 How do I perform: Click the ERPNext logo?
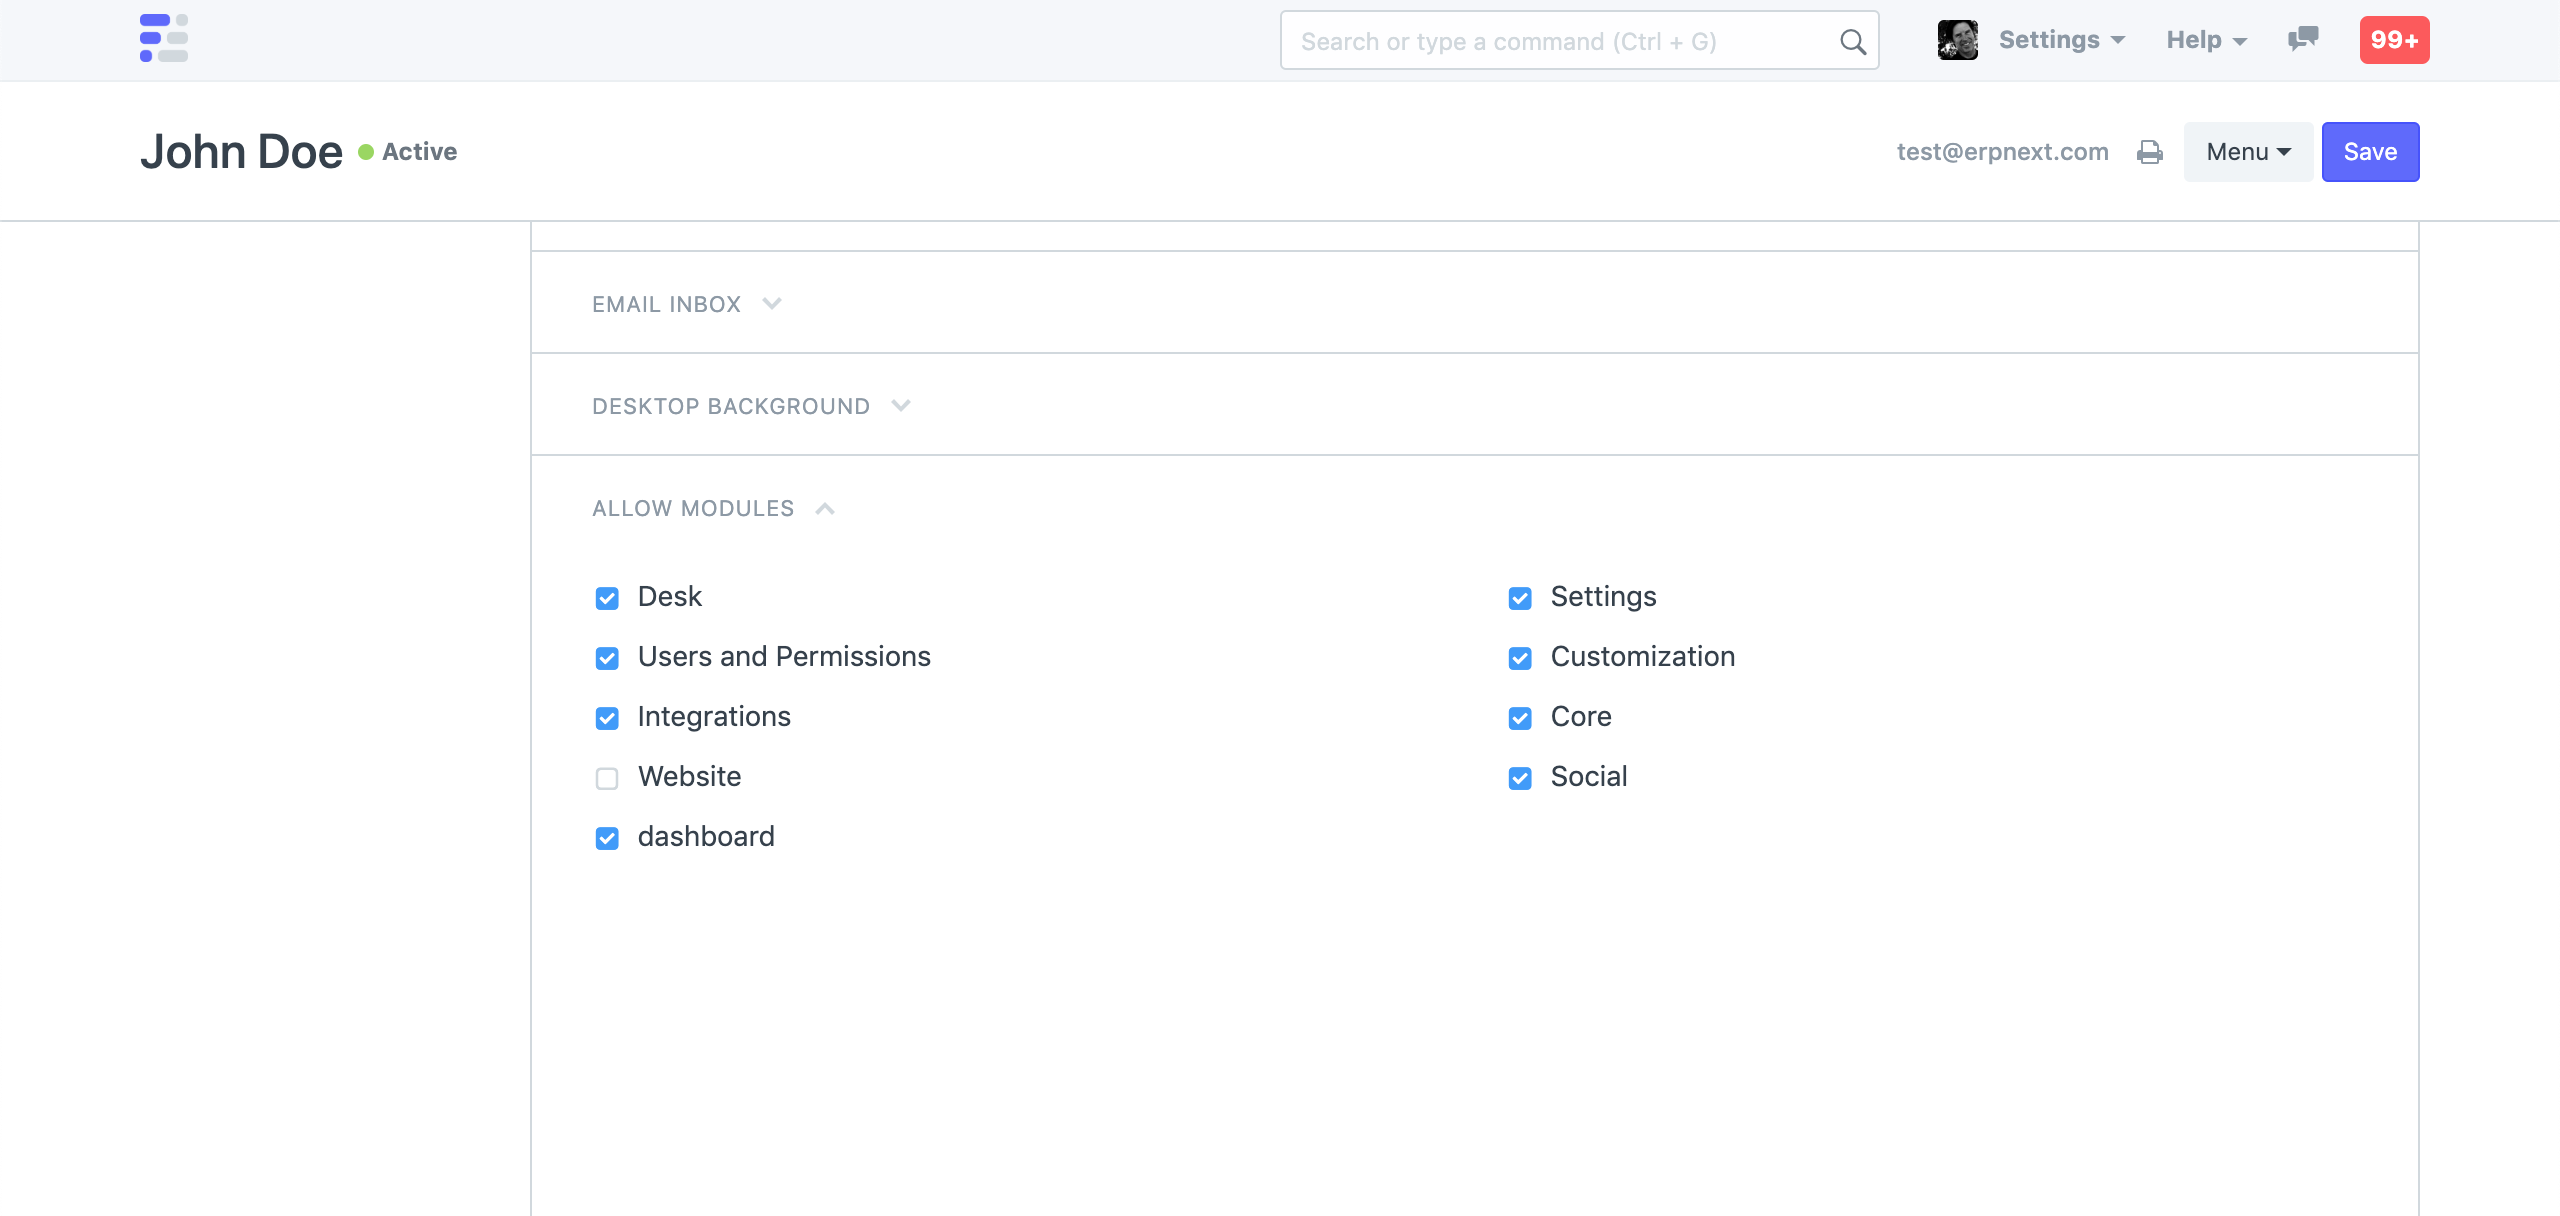(163, 38)
